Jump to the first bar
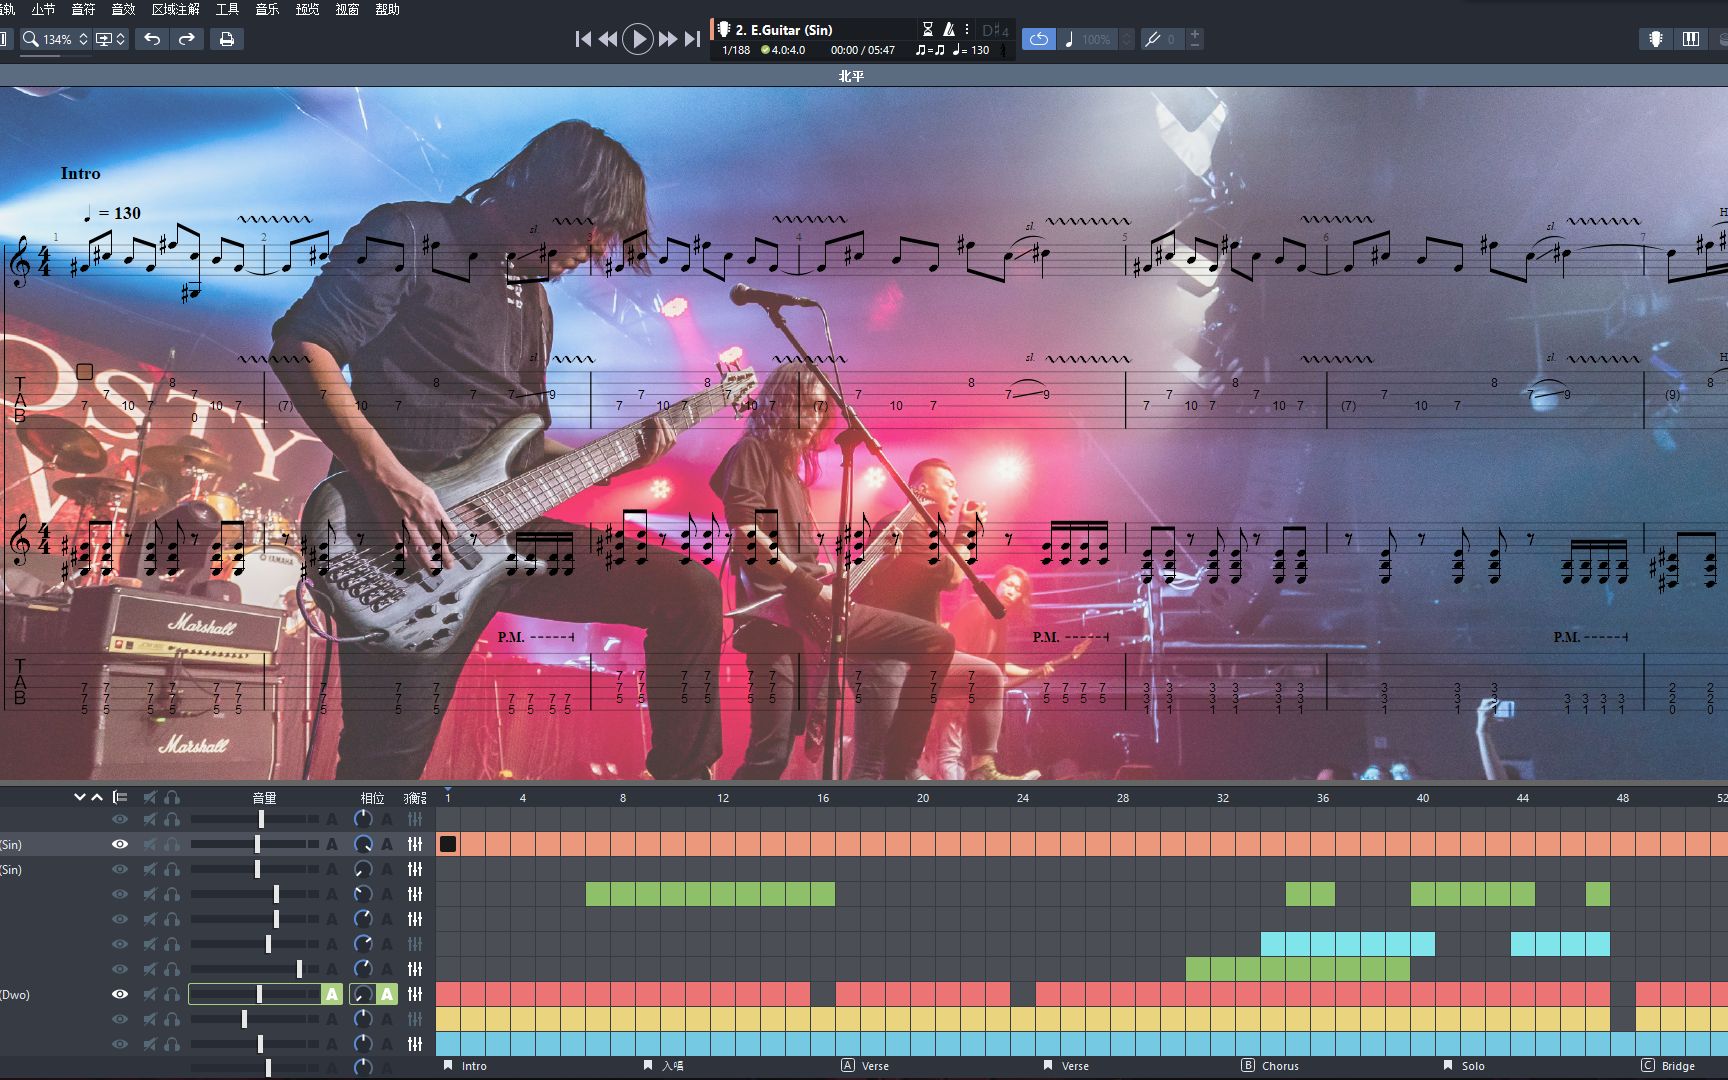1728x1080 pixels. [583, 39]
